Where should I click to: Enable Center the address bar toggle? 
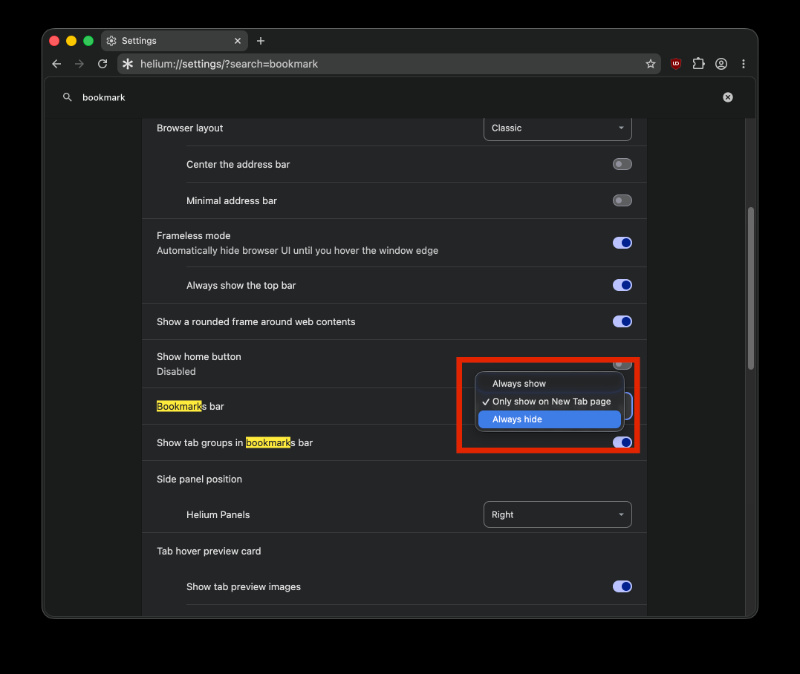tap(622, 164)
